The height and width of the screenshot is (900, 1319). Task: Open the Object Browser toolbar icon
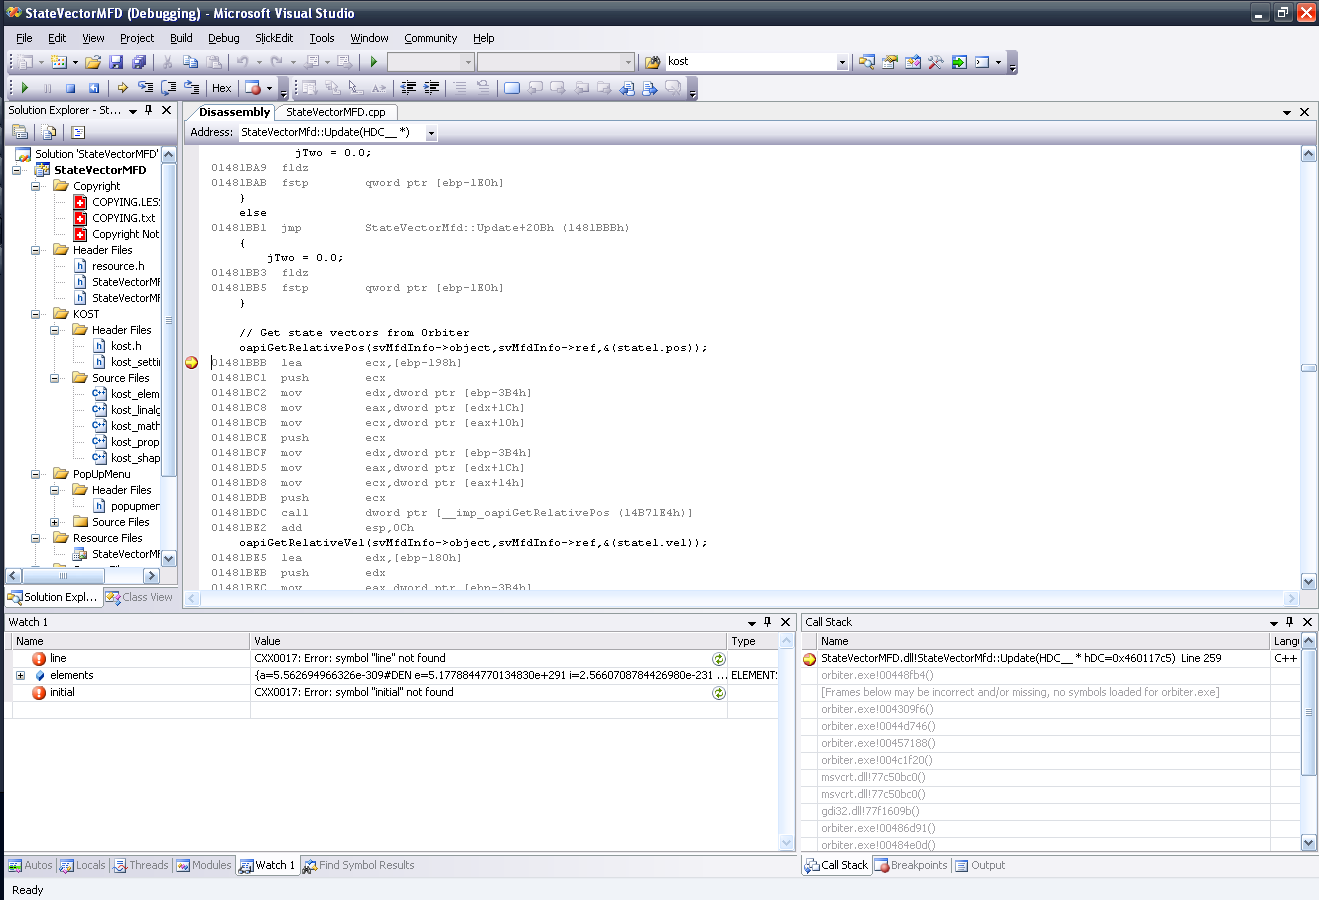[913, 62]
